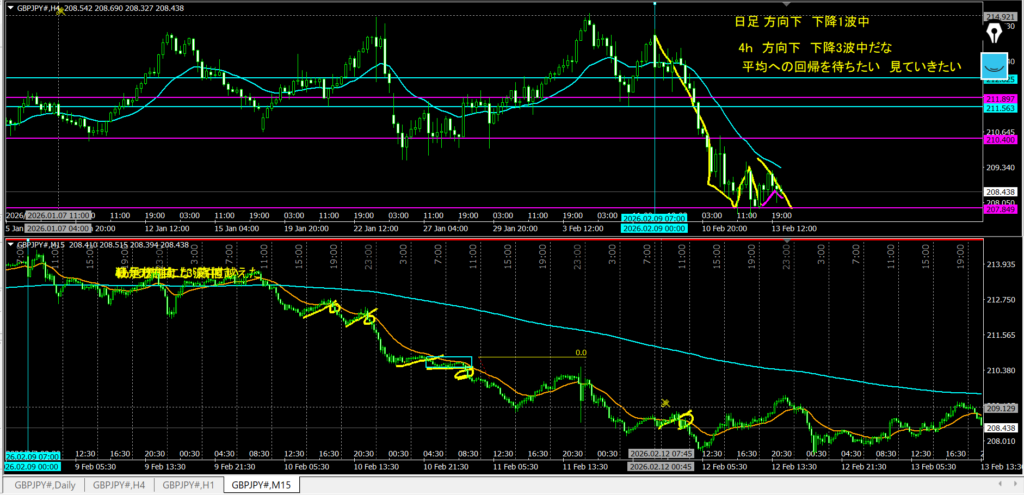Select the active GBPJPY#,M15 tab
This screenshot has height=495, width=1024.
[262, 485]
